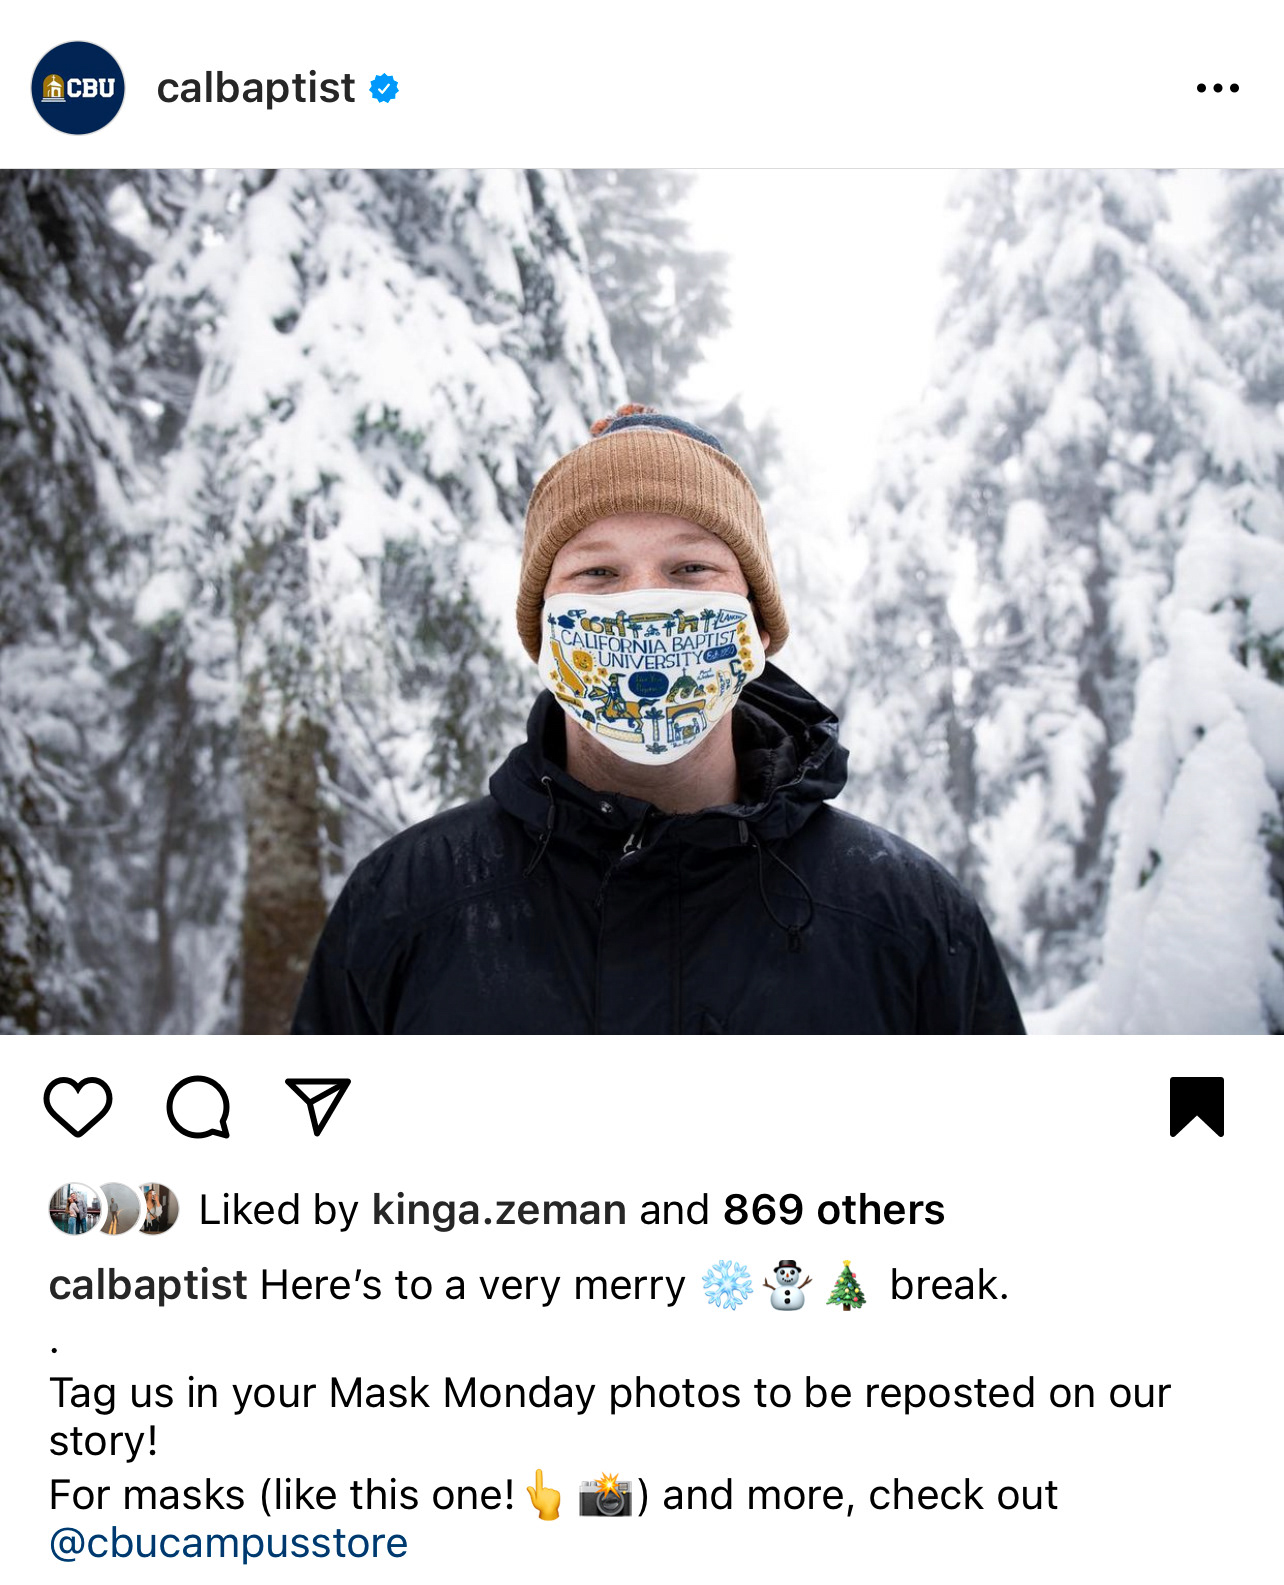Open comments via the speech bubble icon

[x=198, y=1107]
